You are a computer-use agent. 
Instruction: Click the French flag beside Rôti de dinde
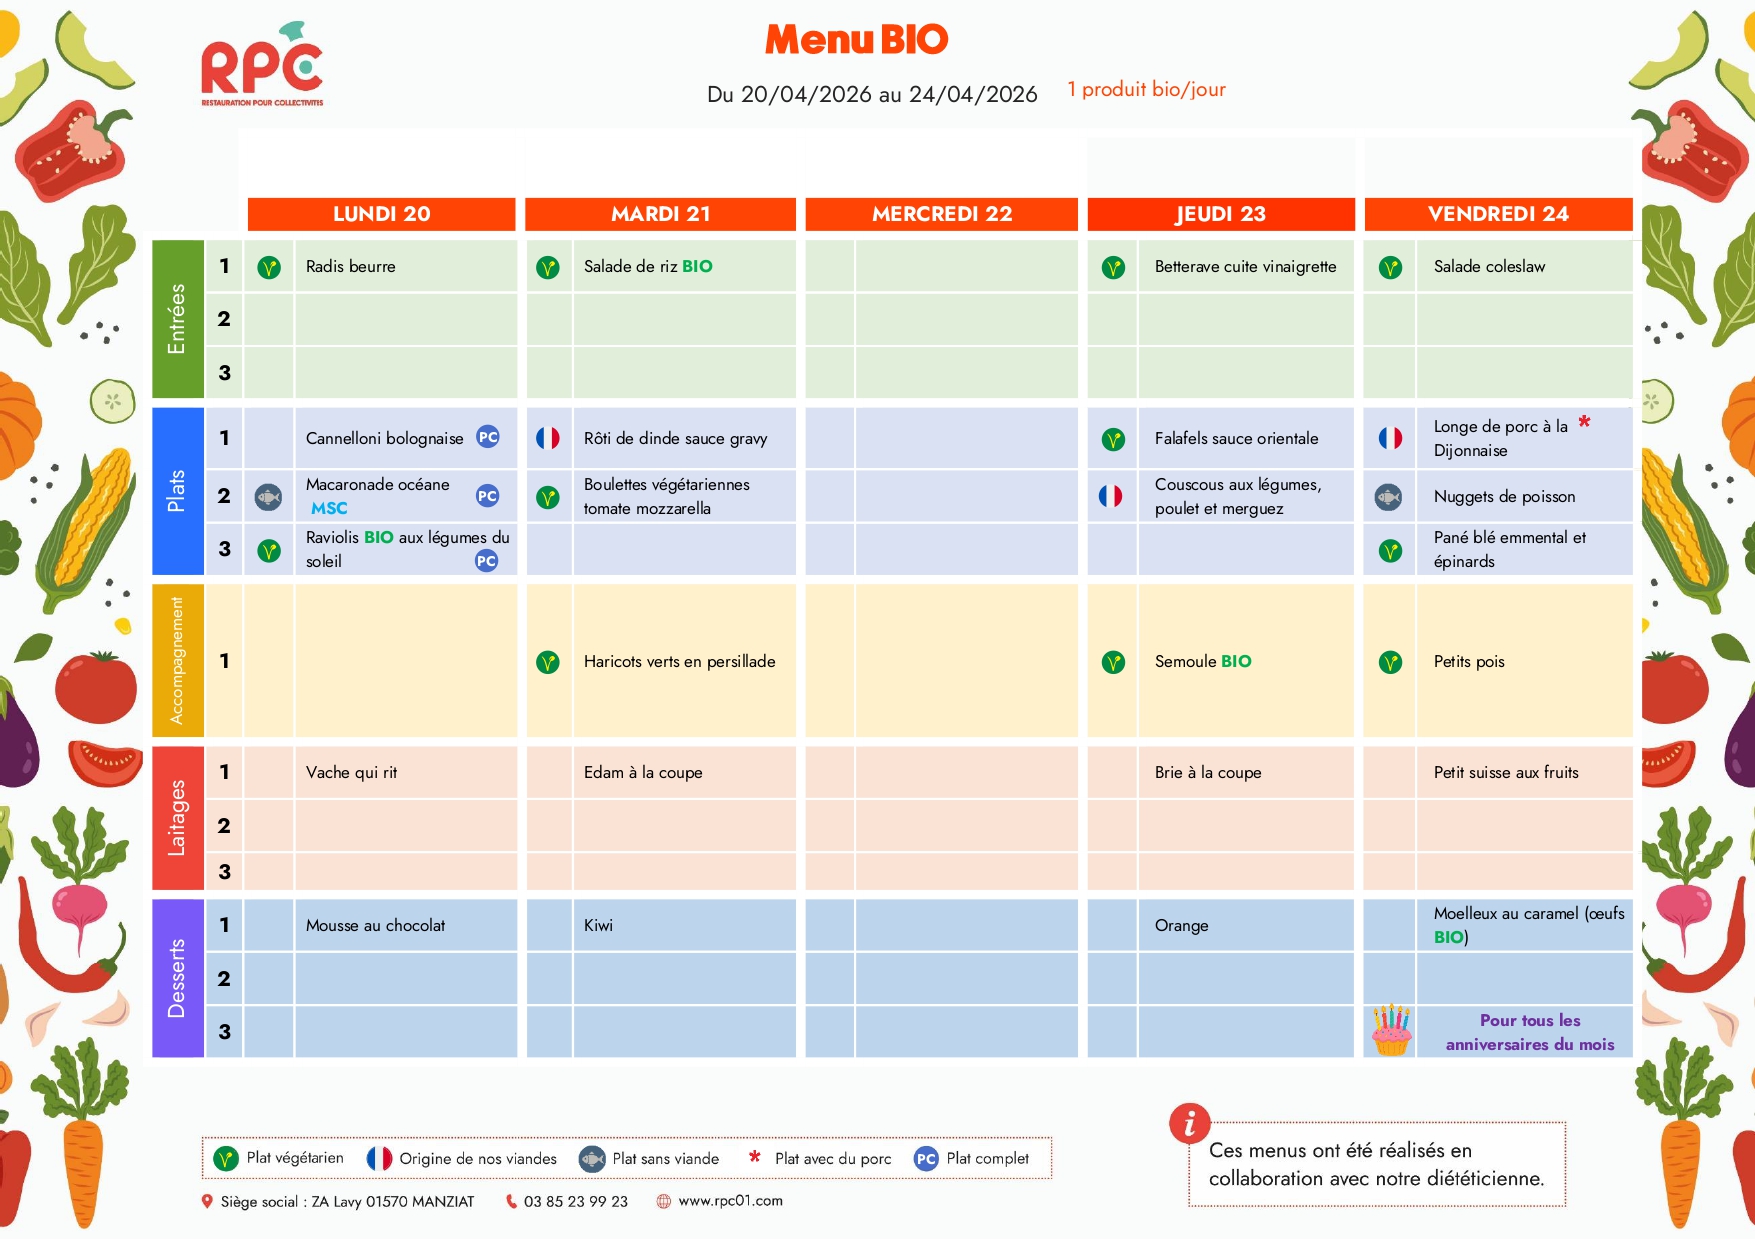(x=548, y=438)
